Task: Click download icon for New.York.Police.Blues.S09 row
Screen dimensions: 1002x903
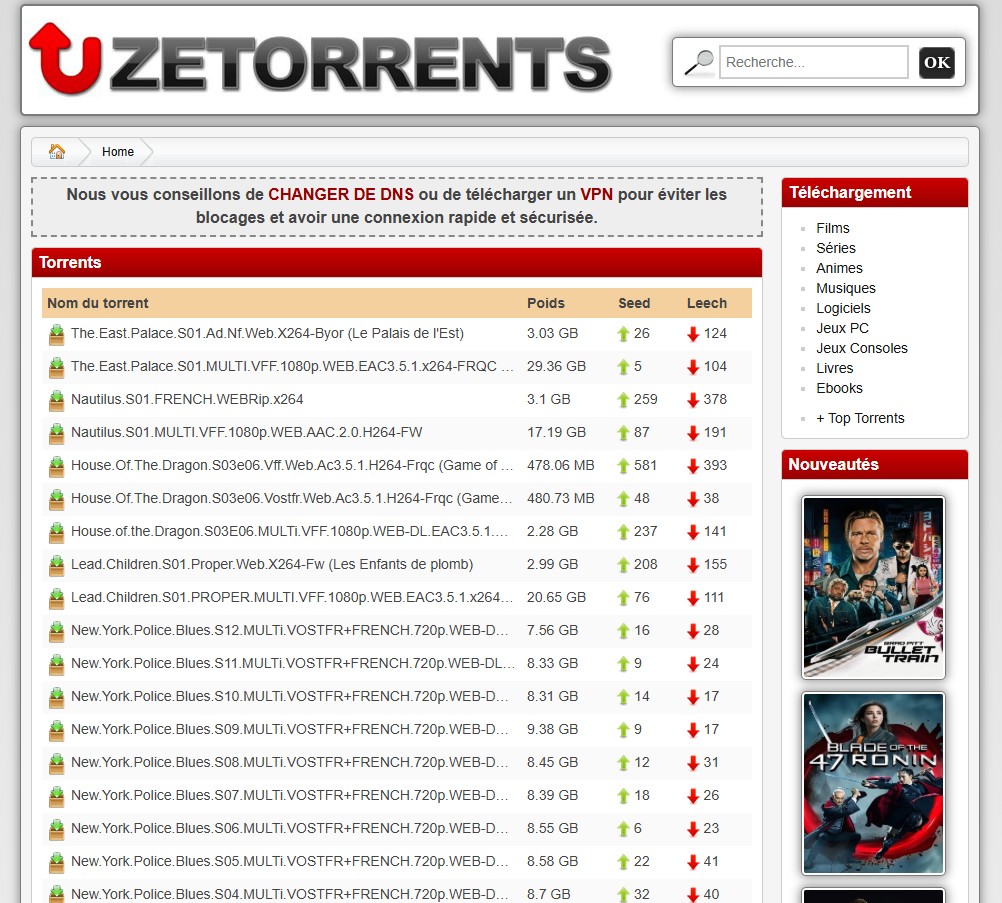Action: (x=57, y=730)
